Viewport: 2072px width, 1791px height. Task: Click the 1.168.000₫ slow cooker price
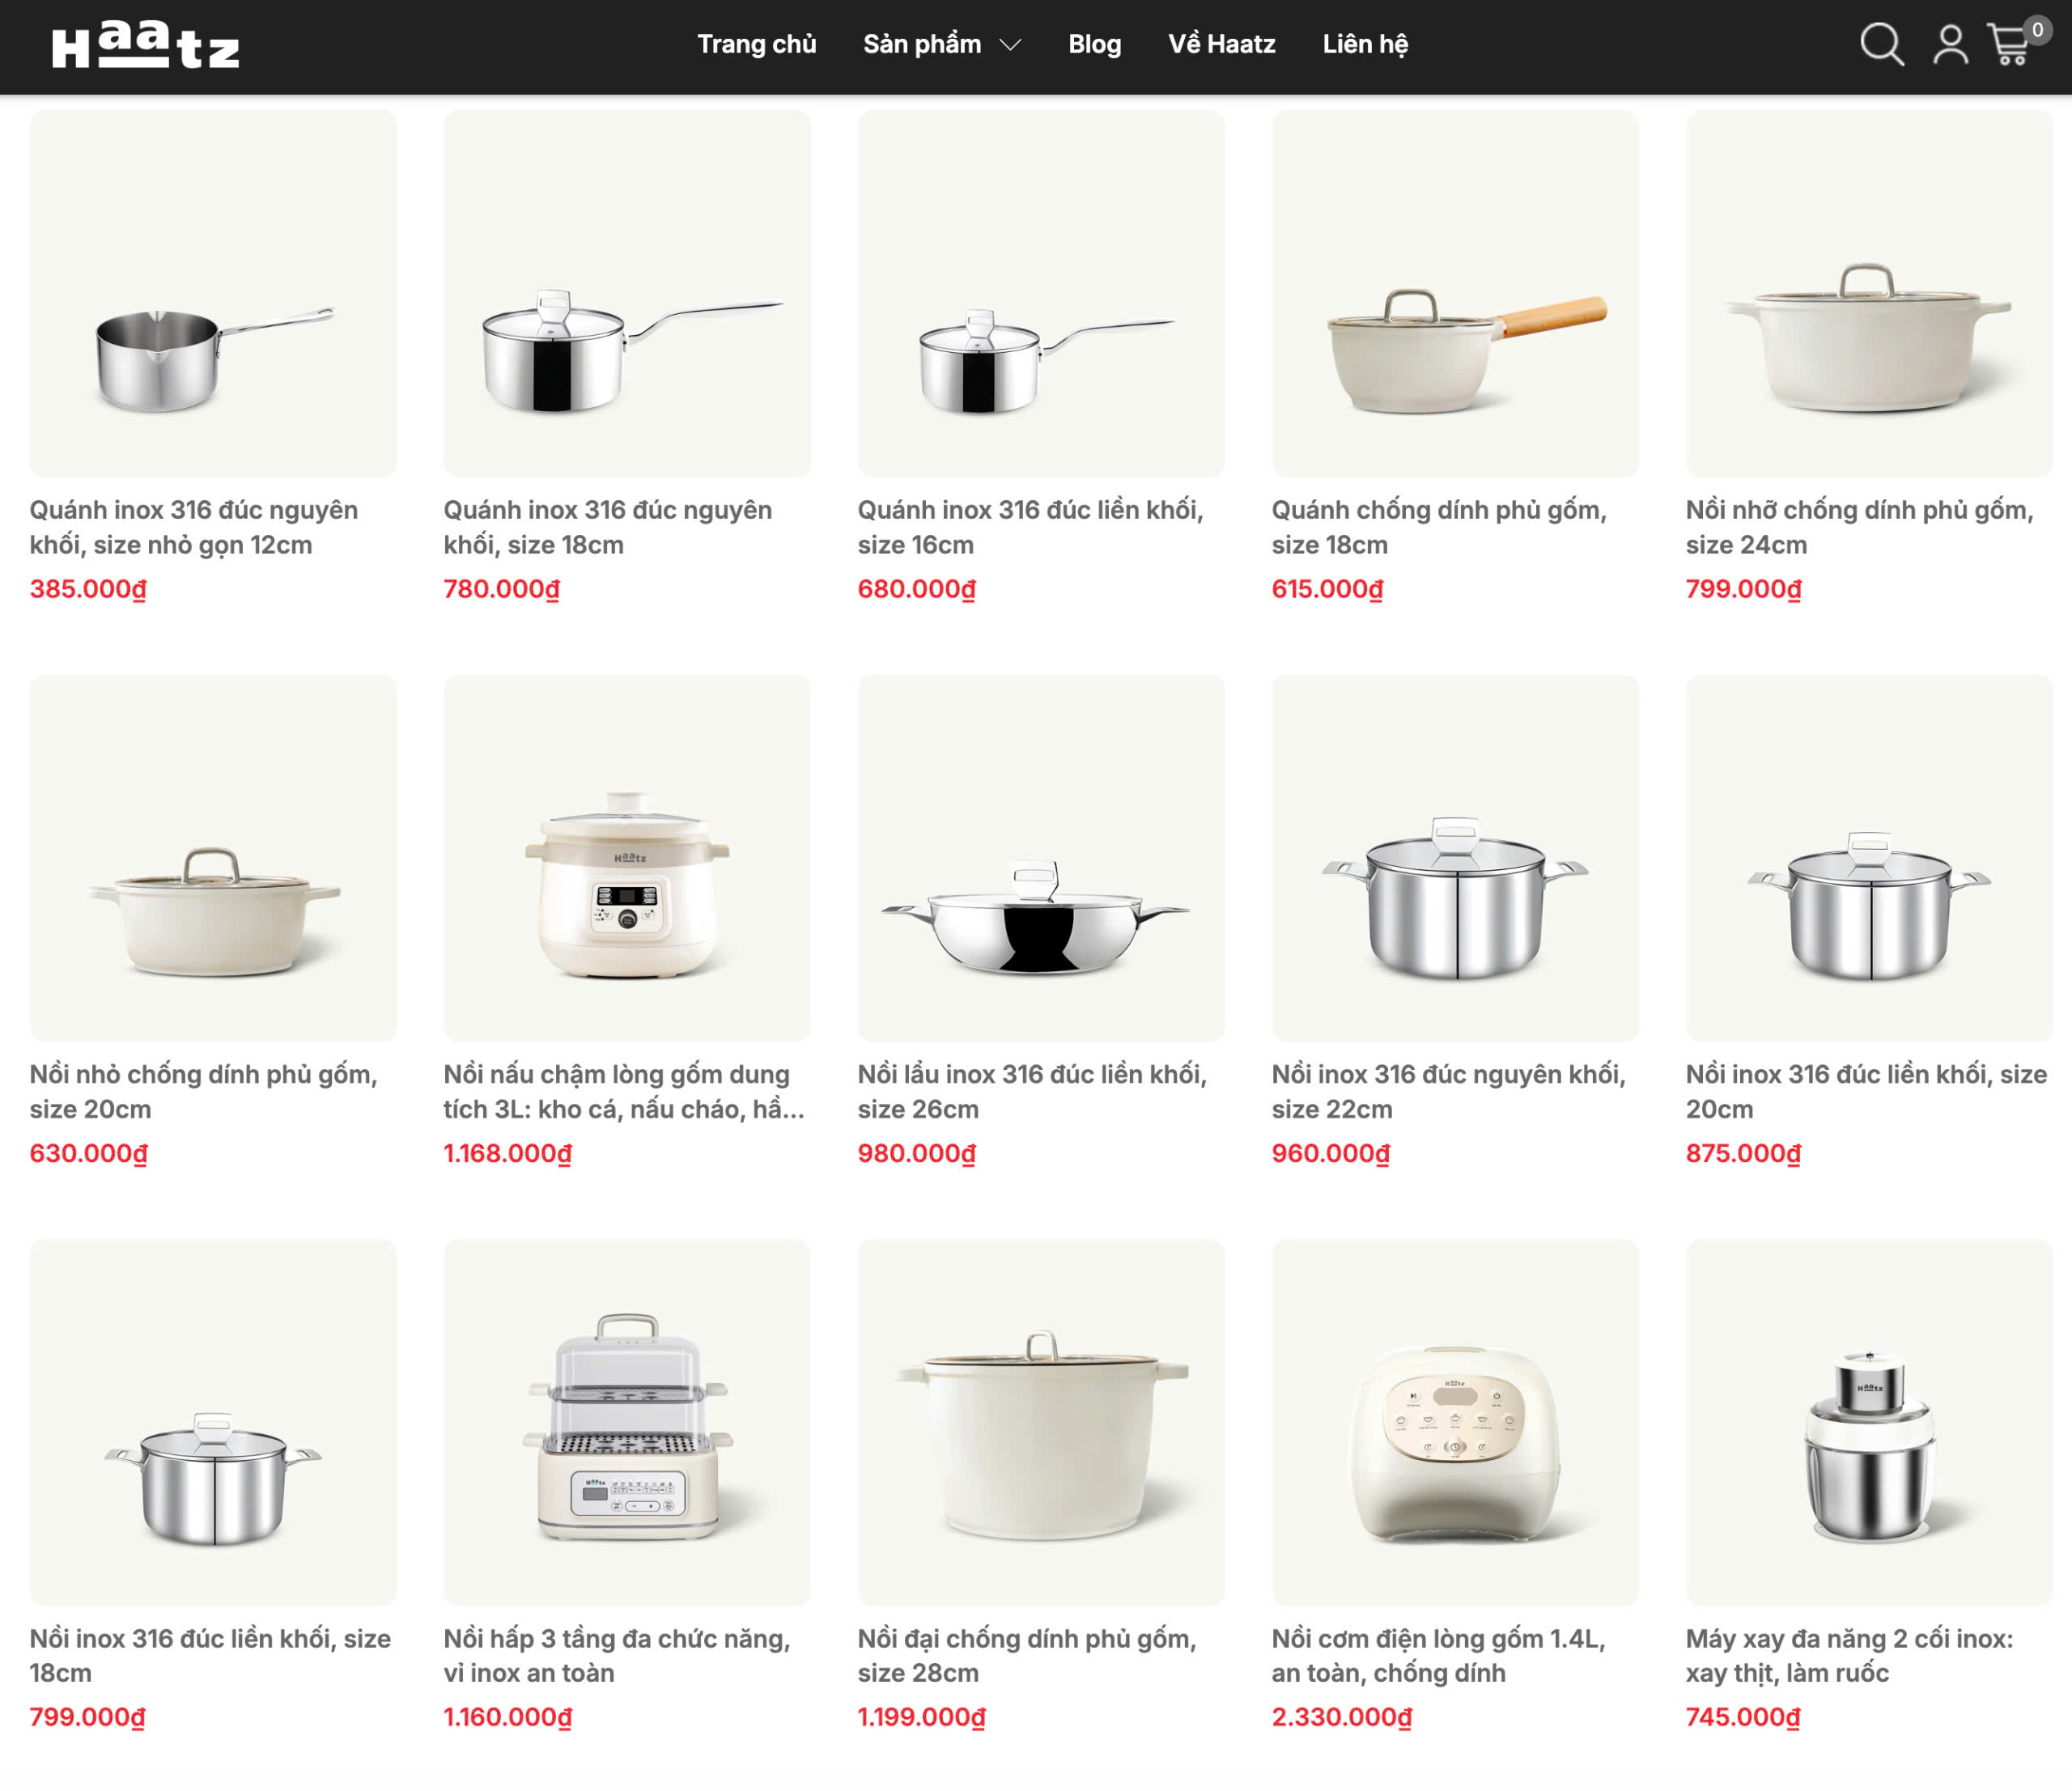pyautogui.click(x=507, y=1153)
